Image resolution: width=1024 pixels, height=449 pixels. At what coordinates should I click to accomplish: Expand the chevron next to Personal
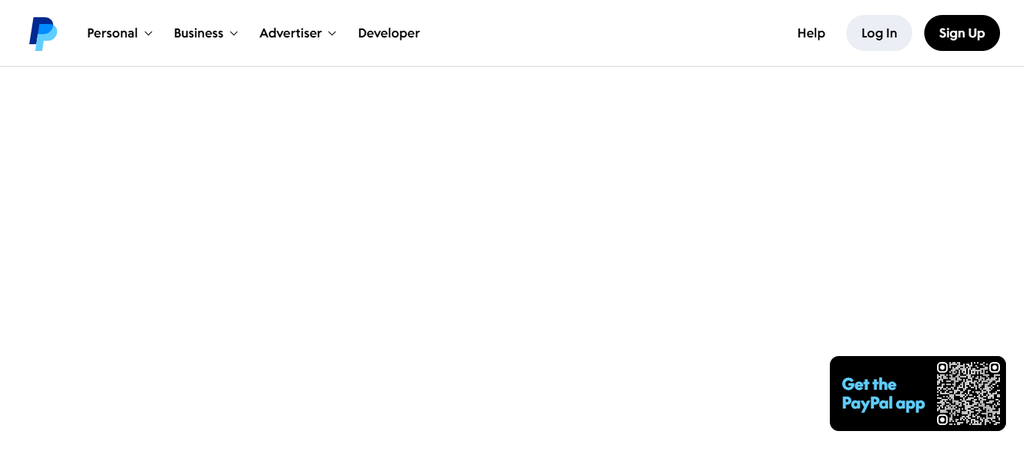coord(148,33)
